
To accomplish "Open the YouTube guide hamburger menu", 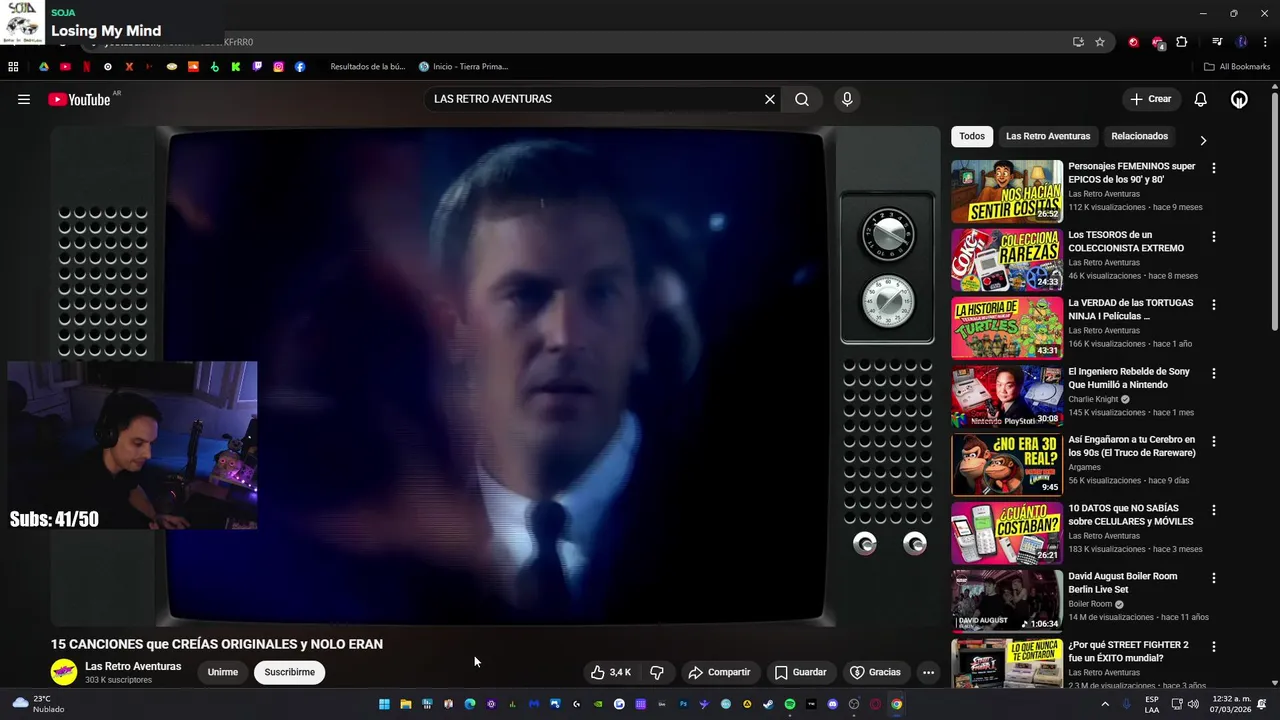I will (x=24, y=99).
